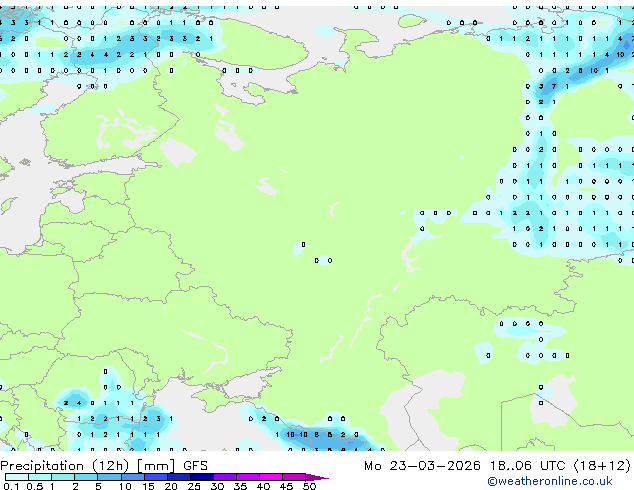
Task: Click the legend label '45'
Action: point(286,486)
